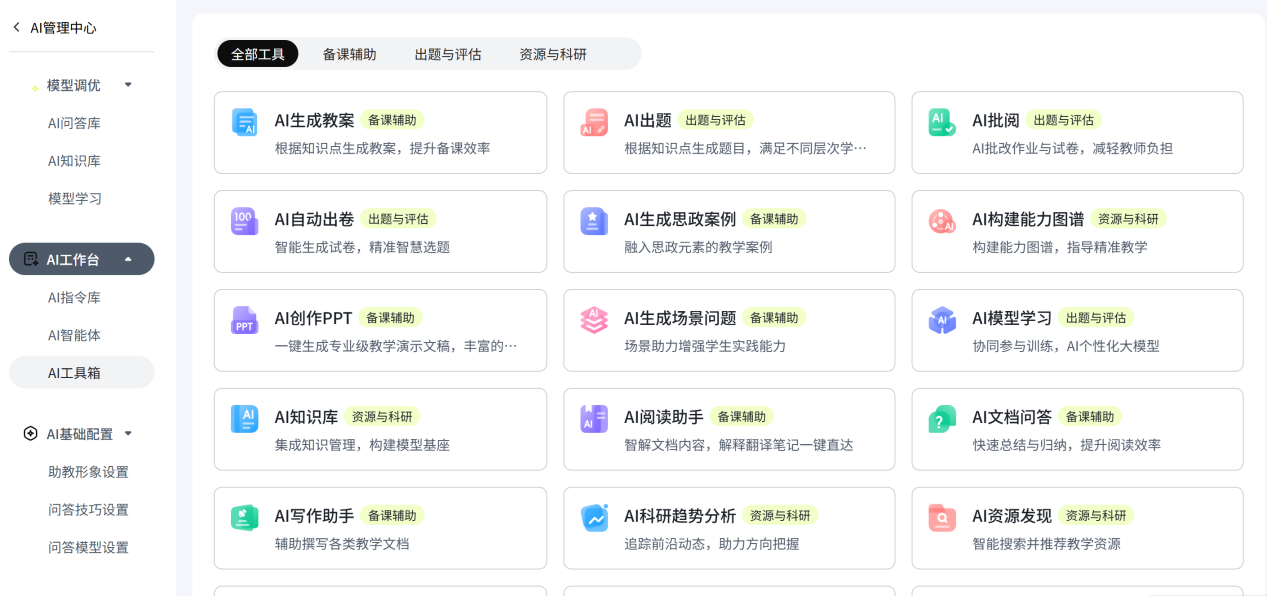The width and height of the screenshot is (1267, 596).
Task: Click the AI自动出卷 score-sheet icon
Action: tap(245, 221)
